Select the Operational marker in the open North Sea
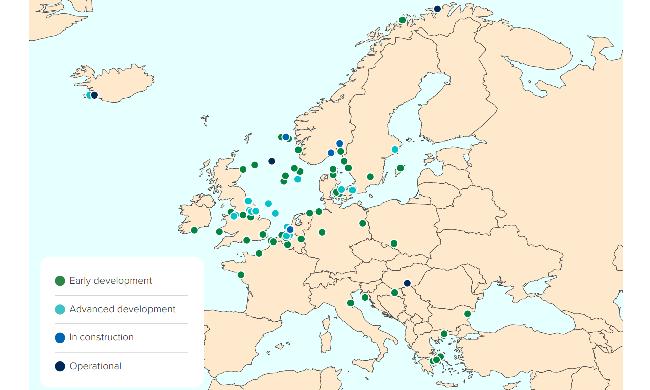The image size is (650, 390). 272,161
